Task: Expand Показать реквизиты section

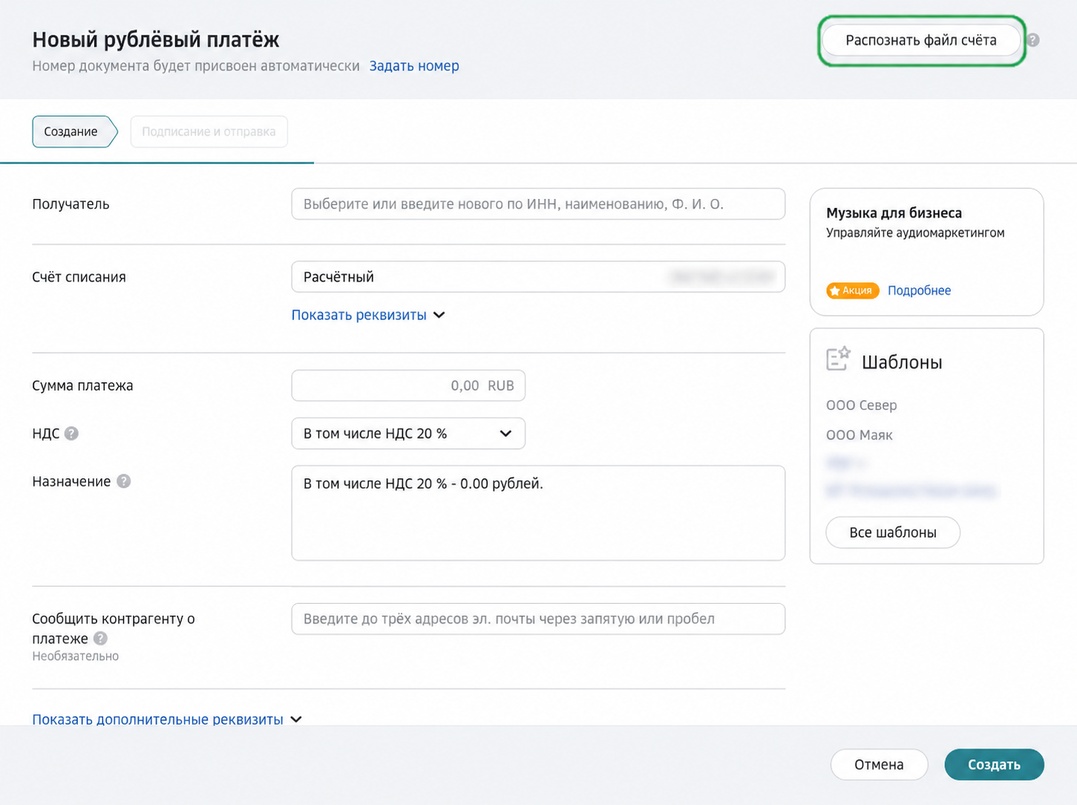Action: 368,315
